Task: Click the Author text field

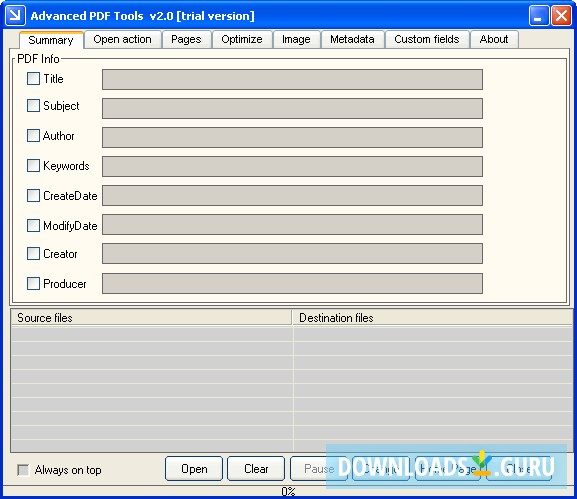Action: (x=292, y=137)
